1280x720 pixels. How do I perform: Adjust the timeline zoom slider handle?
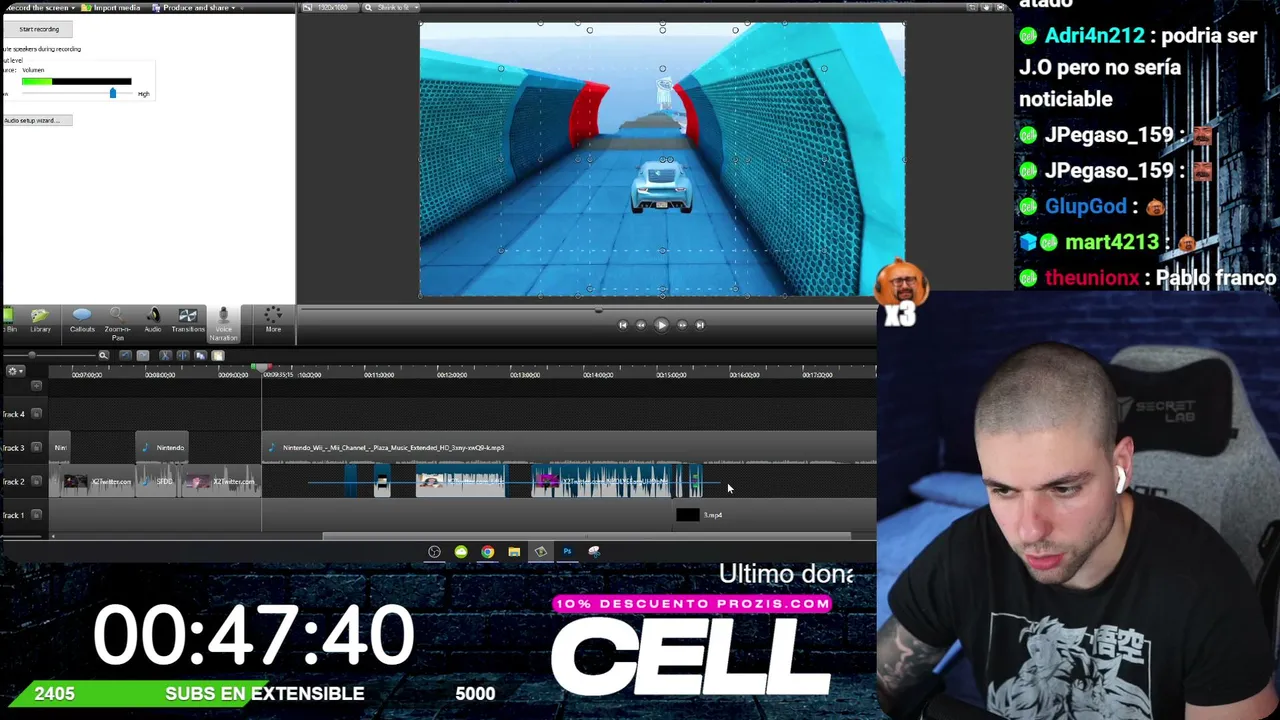point(32,355)
